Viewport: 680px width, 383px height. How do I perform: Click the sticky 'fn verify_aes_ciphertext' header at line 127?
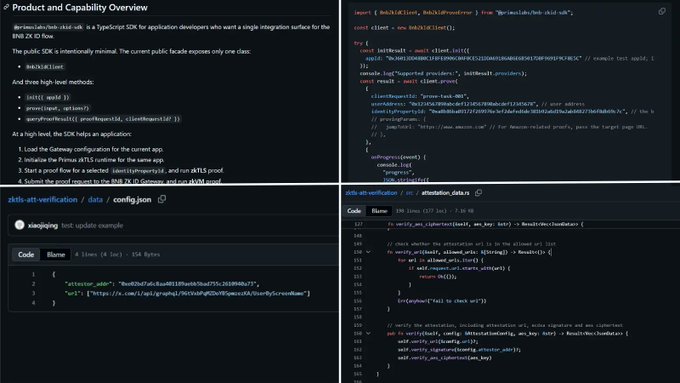pos(485,224)
